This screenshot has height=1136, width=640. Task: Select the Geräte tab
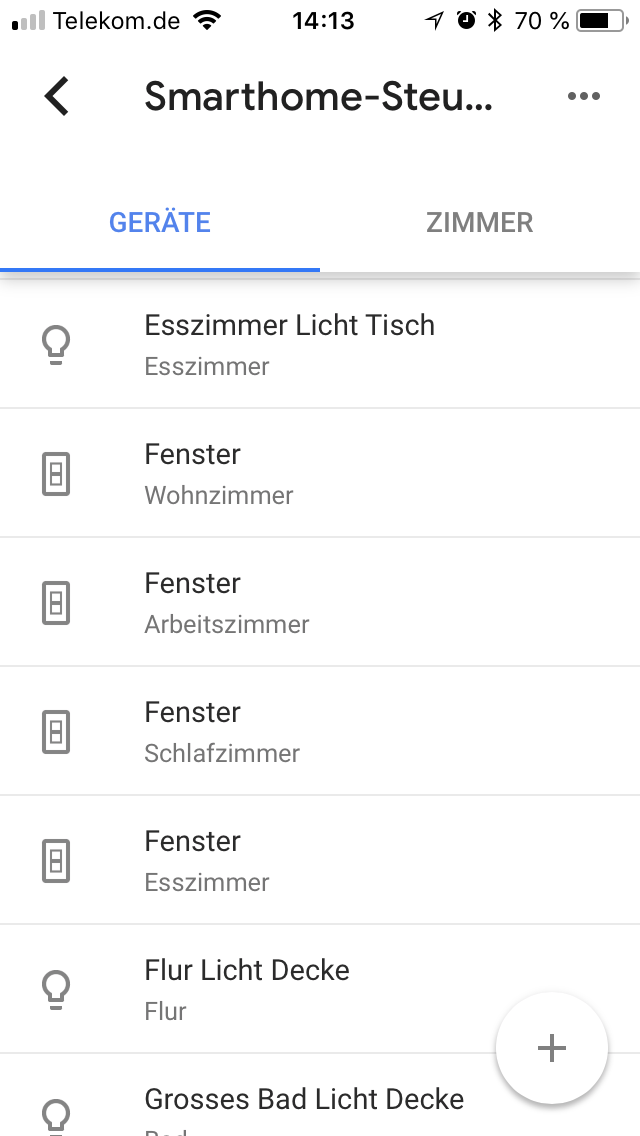click(x=160, y=222)
